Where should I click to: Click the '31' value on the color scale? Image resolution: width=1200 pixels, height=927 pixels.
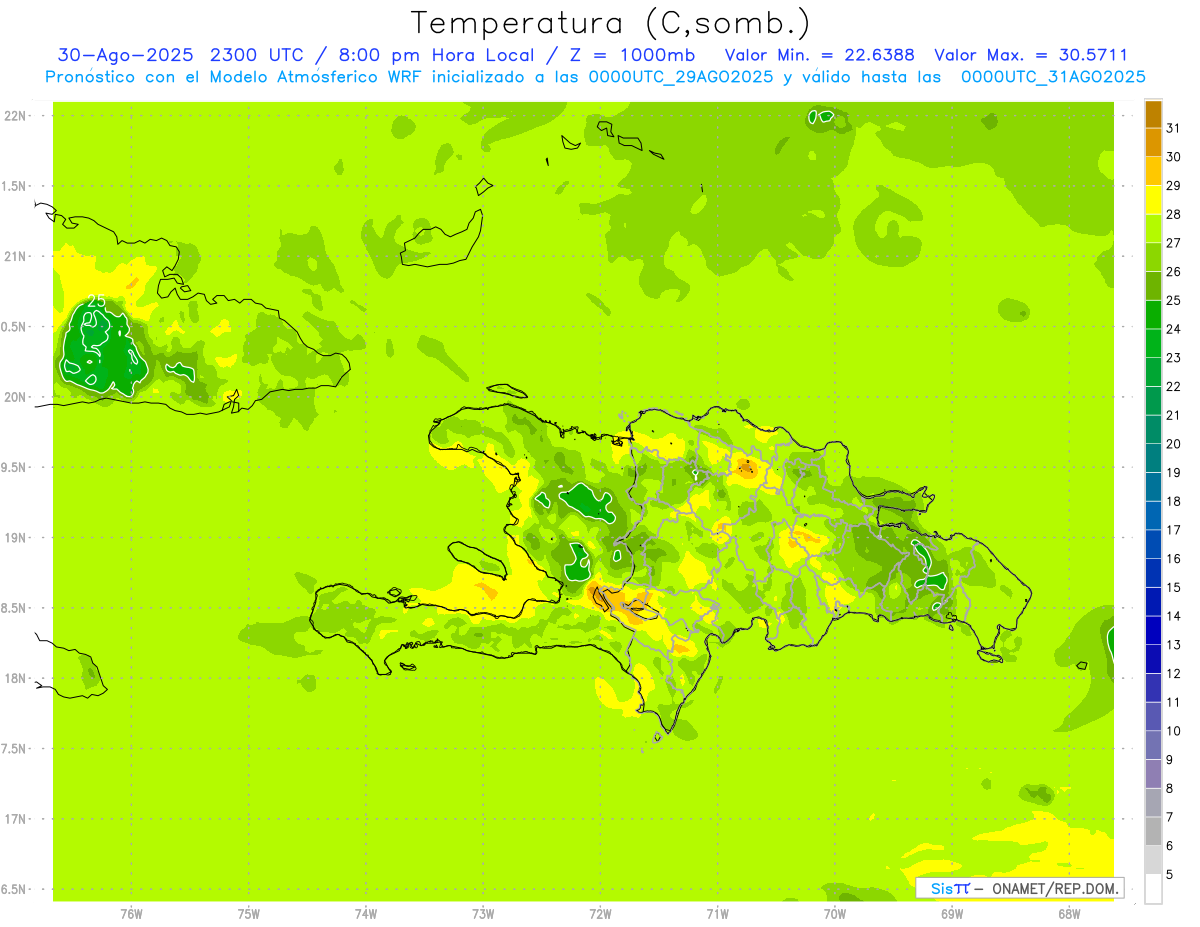[1173, 128]
